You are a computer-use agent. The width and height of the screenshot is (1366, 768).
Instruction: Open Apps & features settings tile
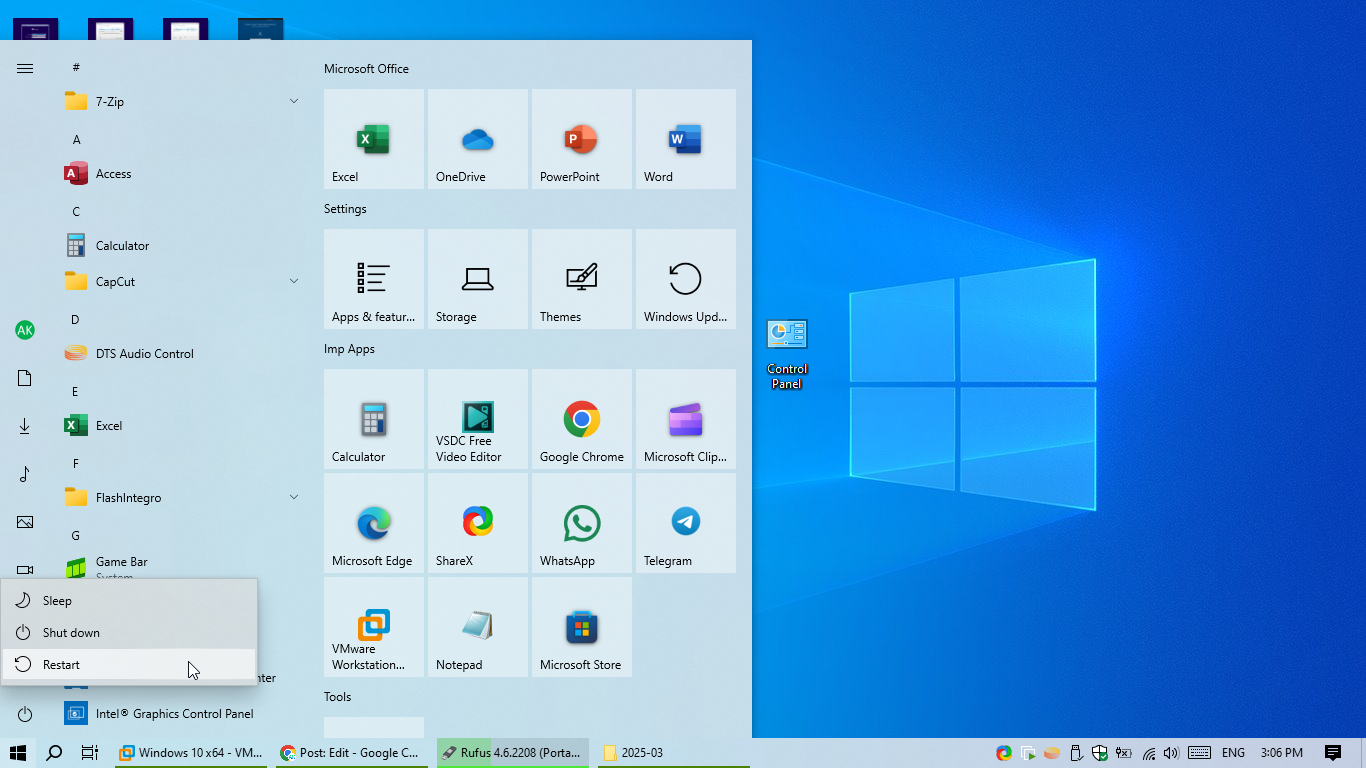374,279
